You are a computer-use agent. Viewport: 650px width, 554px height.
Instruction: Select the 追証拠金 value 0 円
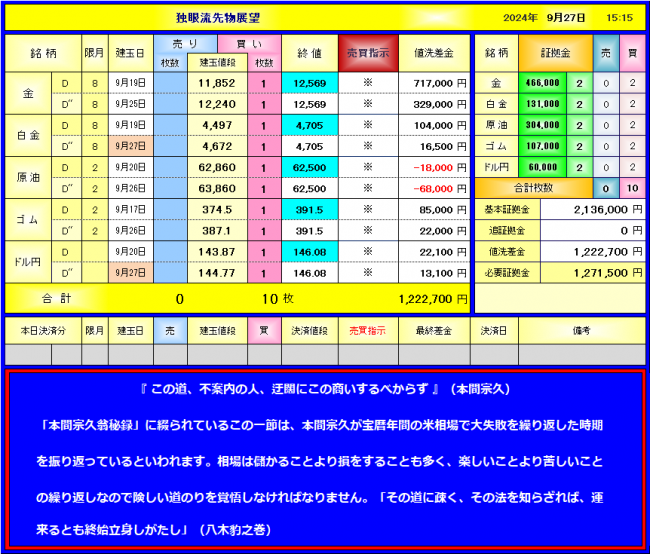point(593,231)
